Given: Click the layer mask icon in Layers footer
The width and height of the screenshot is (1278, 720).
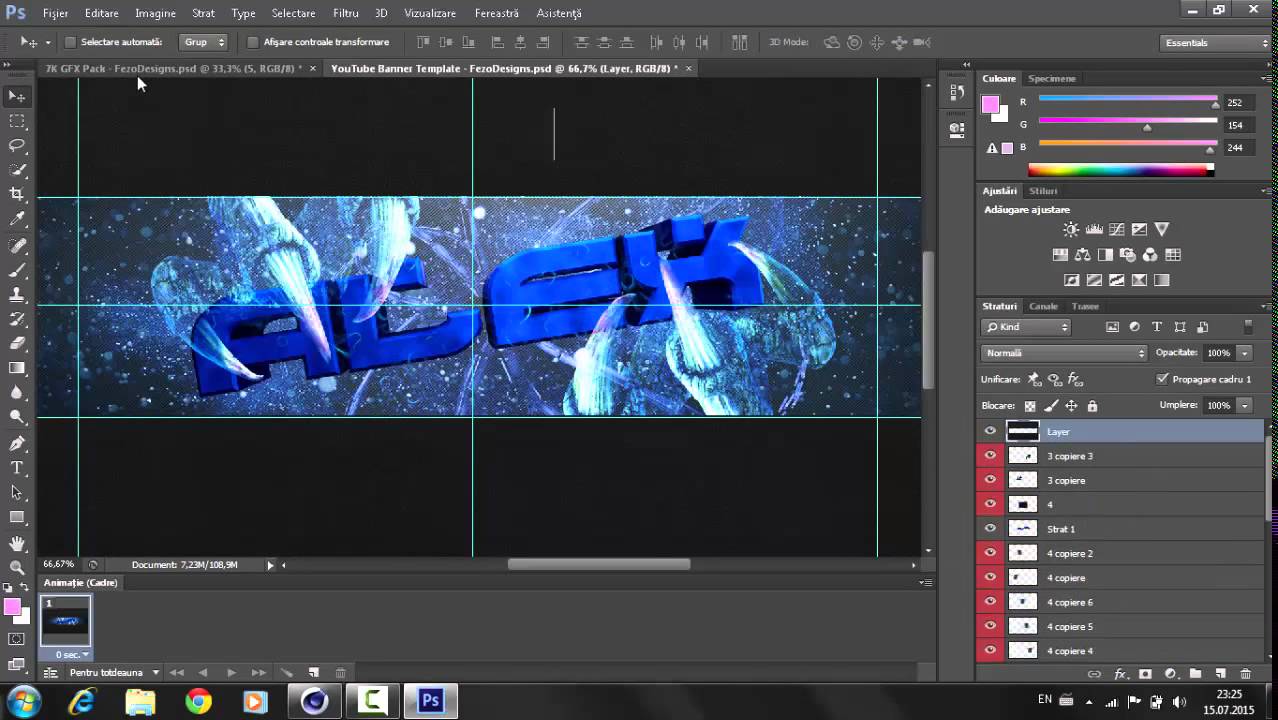Looking at the screenshot, I should 1145,675.
